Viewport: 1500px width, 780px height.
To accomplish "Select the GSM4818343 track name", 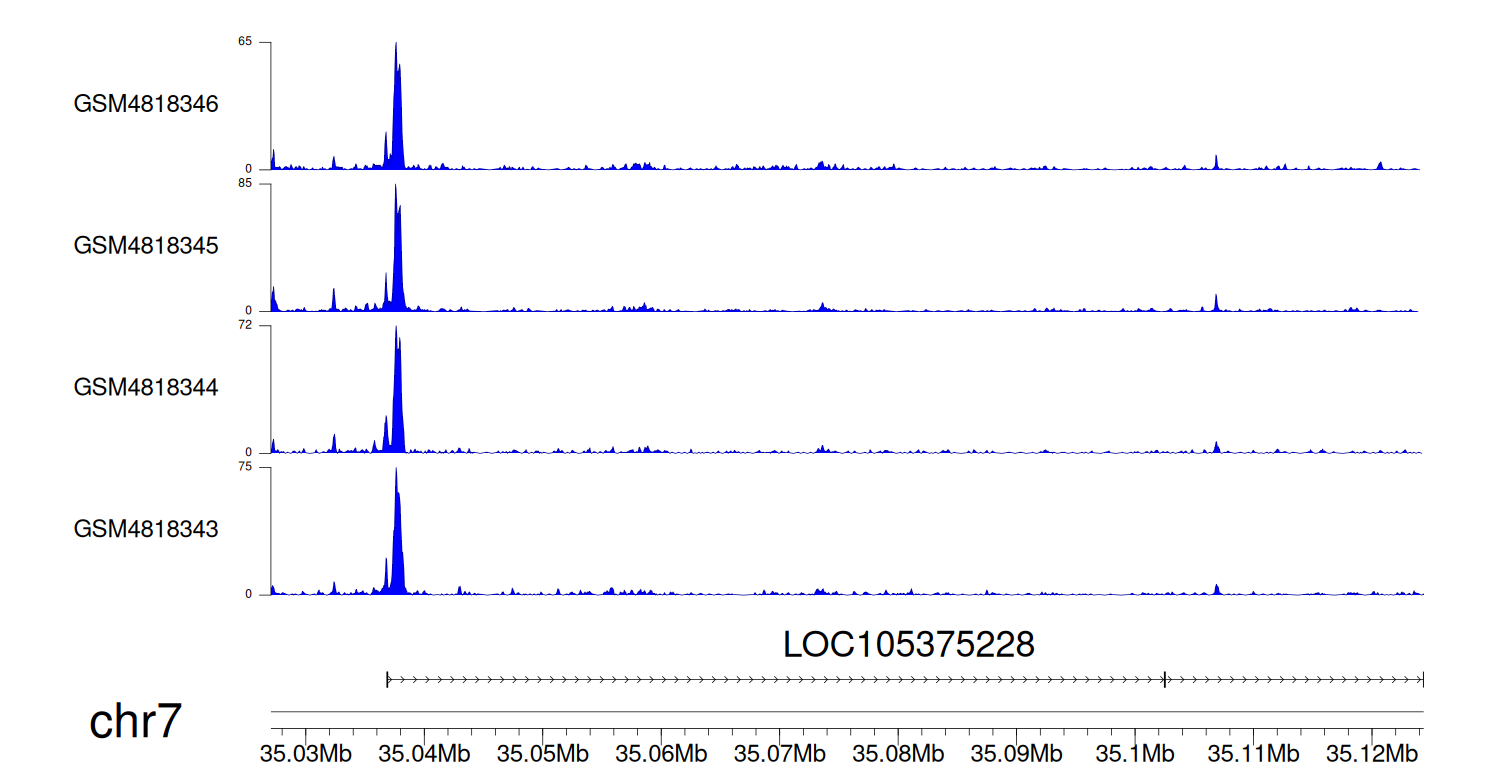I will click(146, 528).
